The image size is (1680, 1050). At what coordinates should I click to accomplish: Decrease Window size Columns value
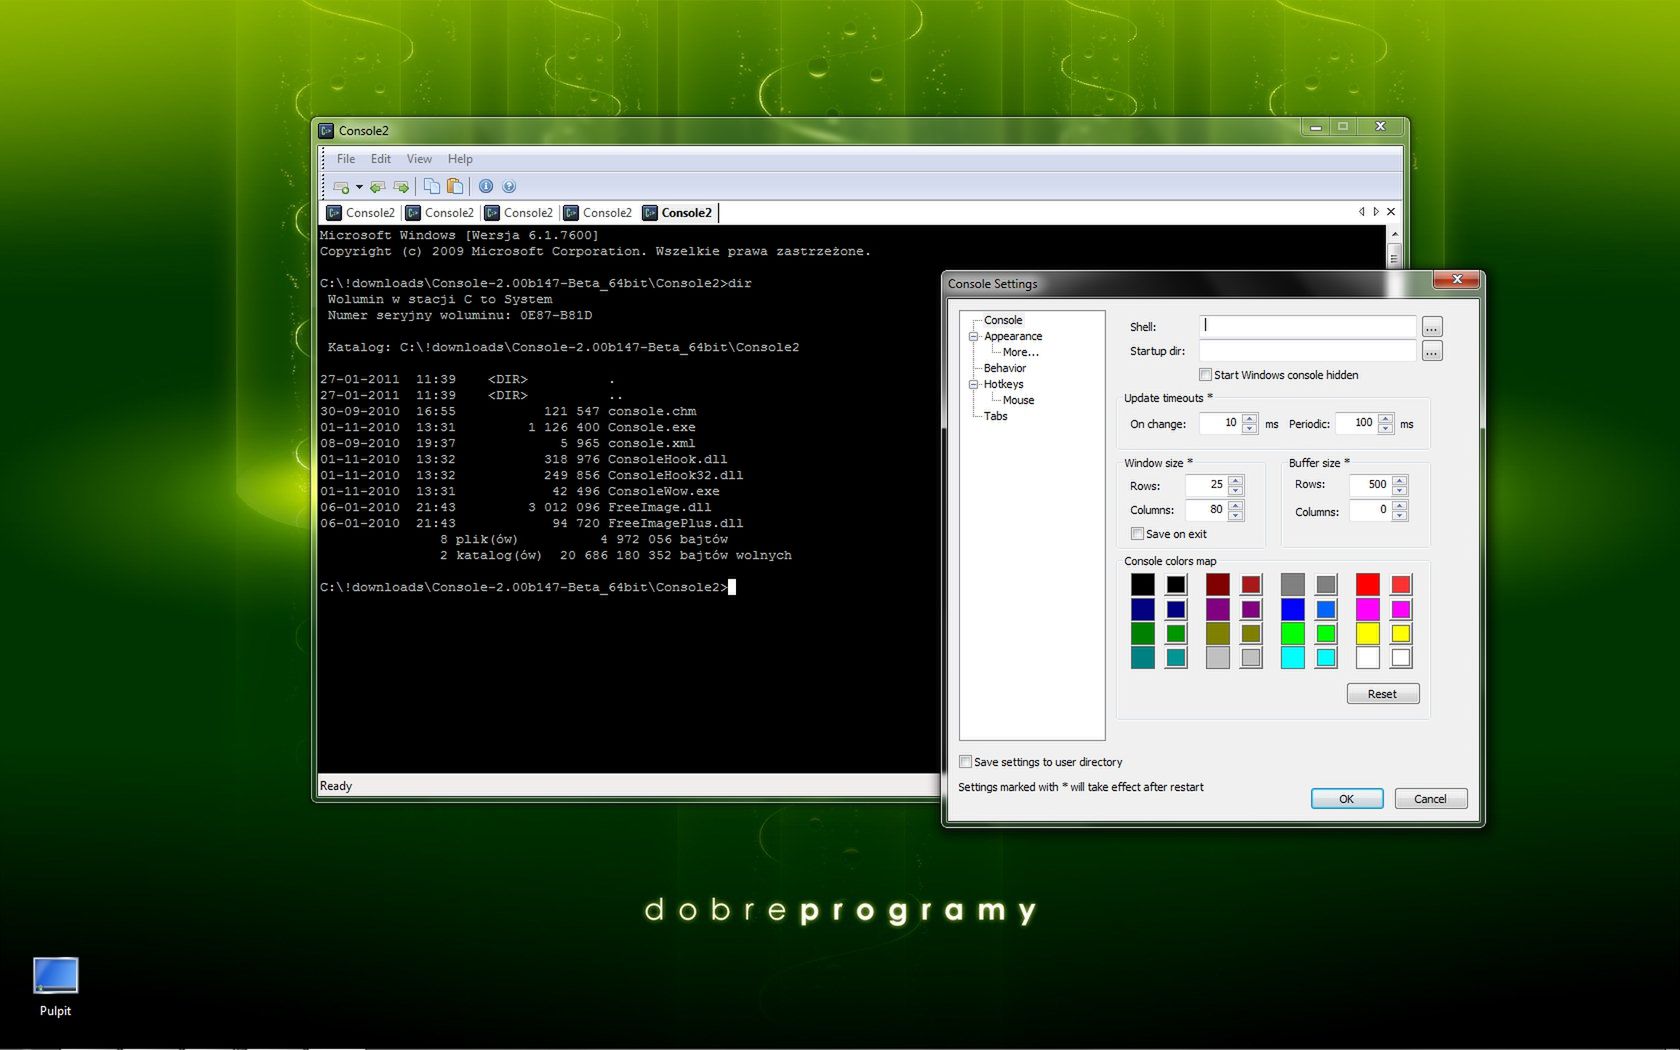pos(1236,516)
